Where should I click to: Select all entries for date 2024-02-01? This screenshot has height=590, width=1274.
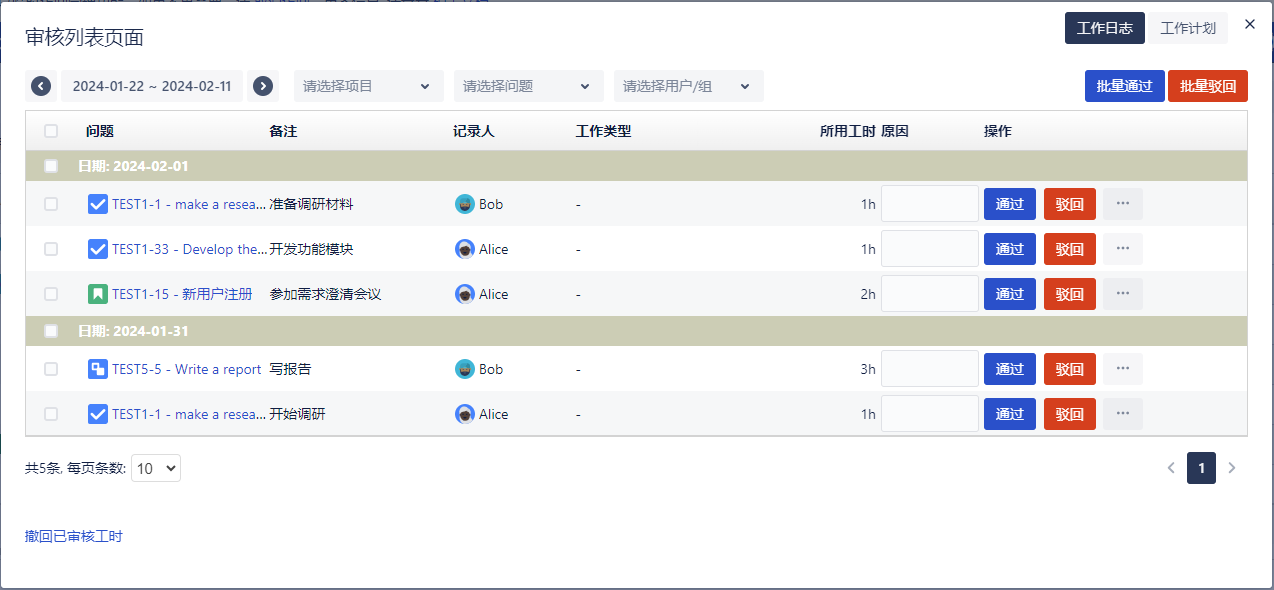51,166
